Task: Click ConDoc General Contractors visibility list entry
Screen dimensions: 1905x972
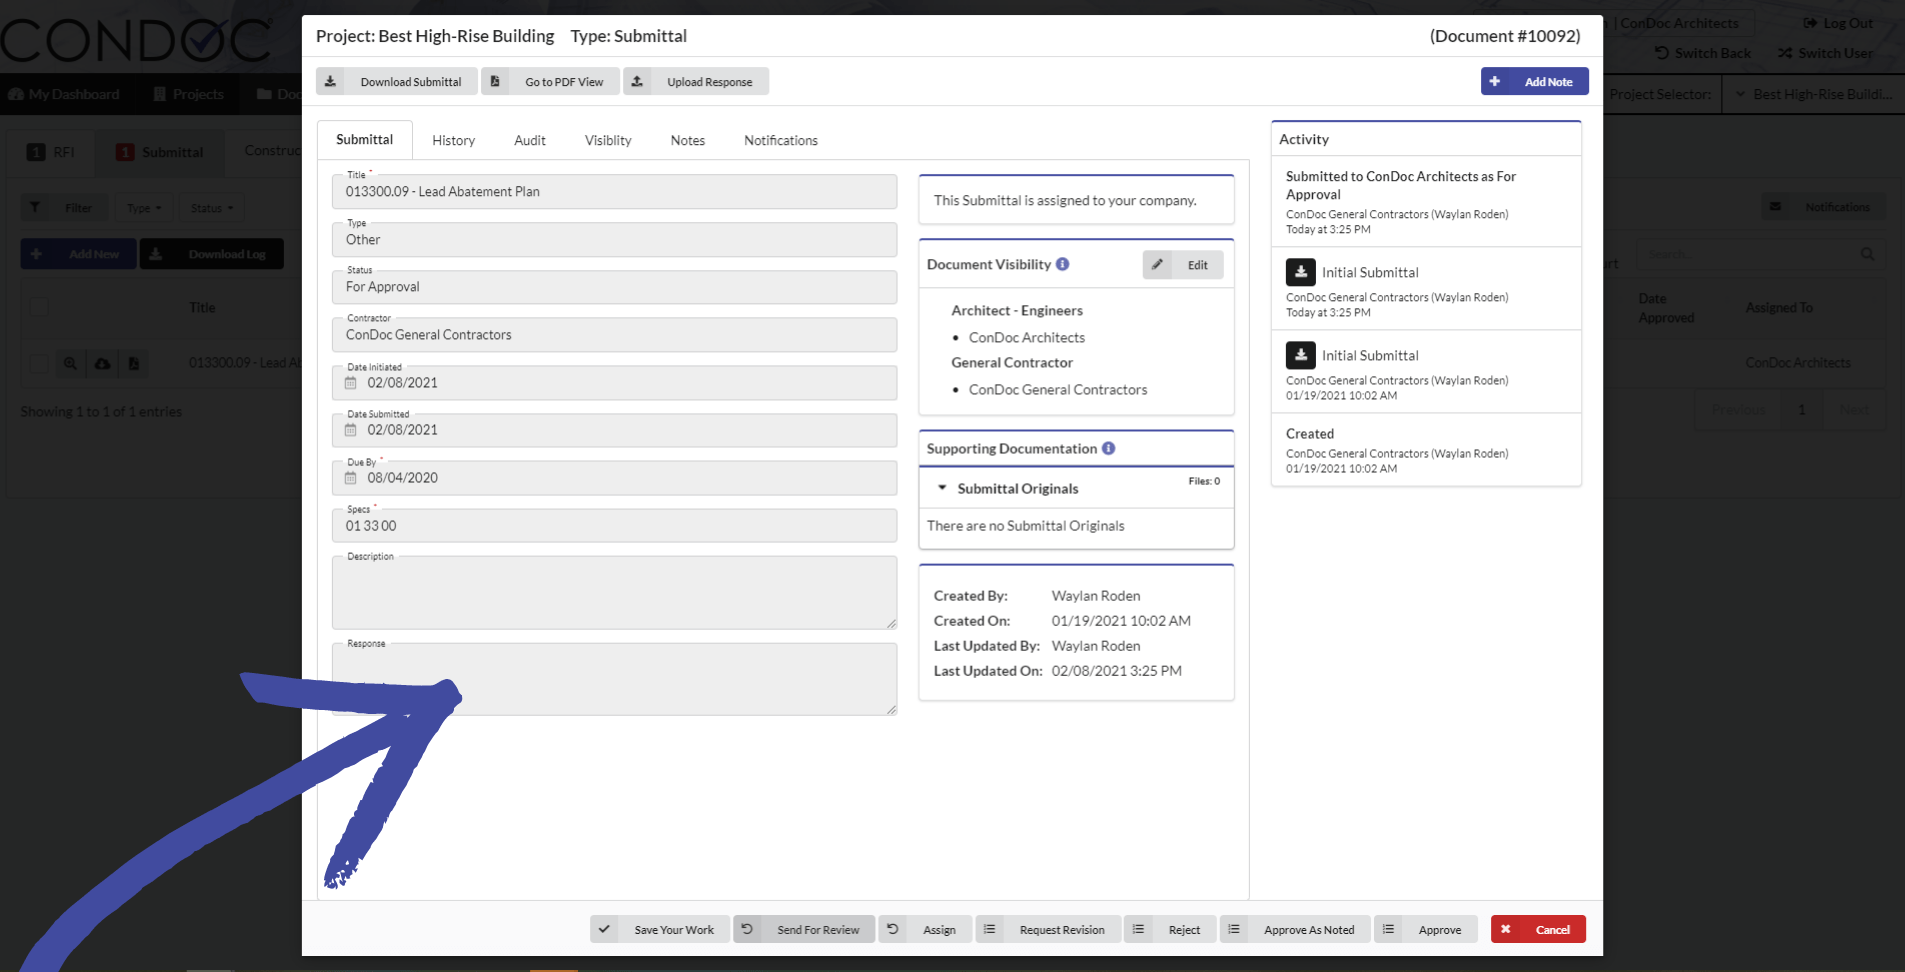Action: (x=1058, y=390)
